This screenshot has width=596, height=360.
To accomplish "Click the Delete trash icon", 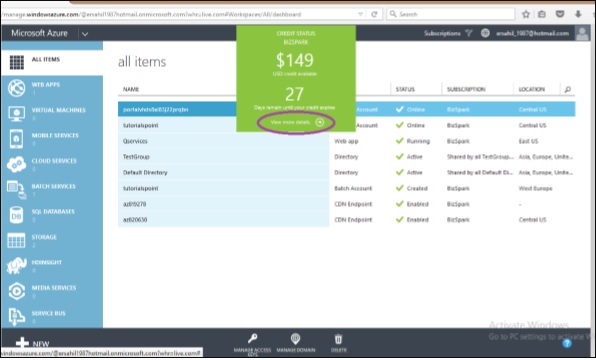I will tap(338, 338).
